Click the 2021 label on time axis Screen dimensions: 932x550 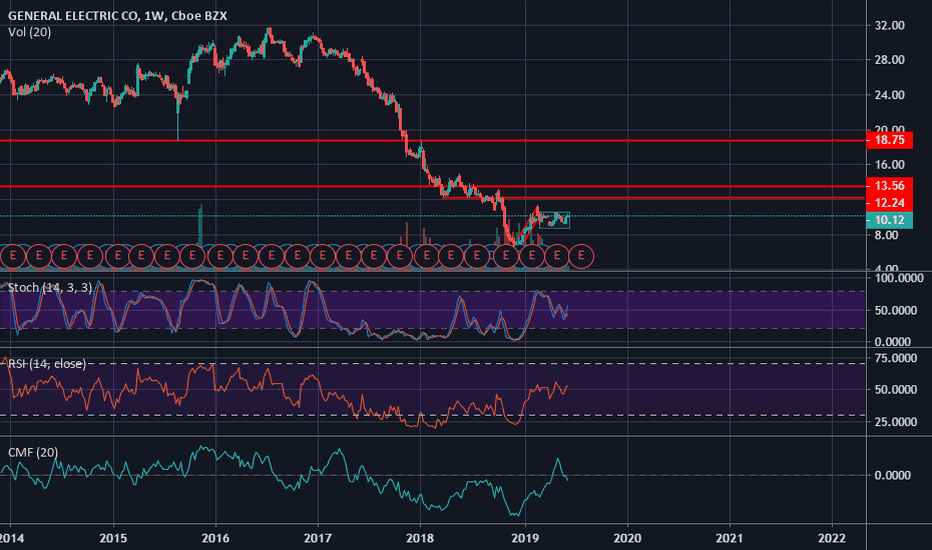(x=729, y=538)
